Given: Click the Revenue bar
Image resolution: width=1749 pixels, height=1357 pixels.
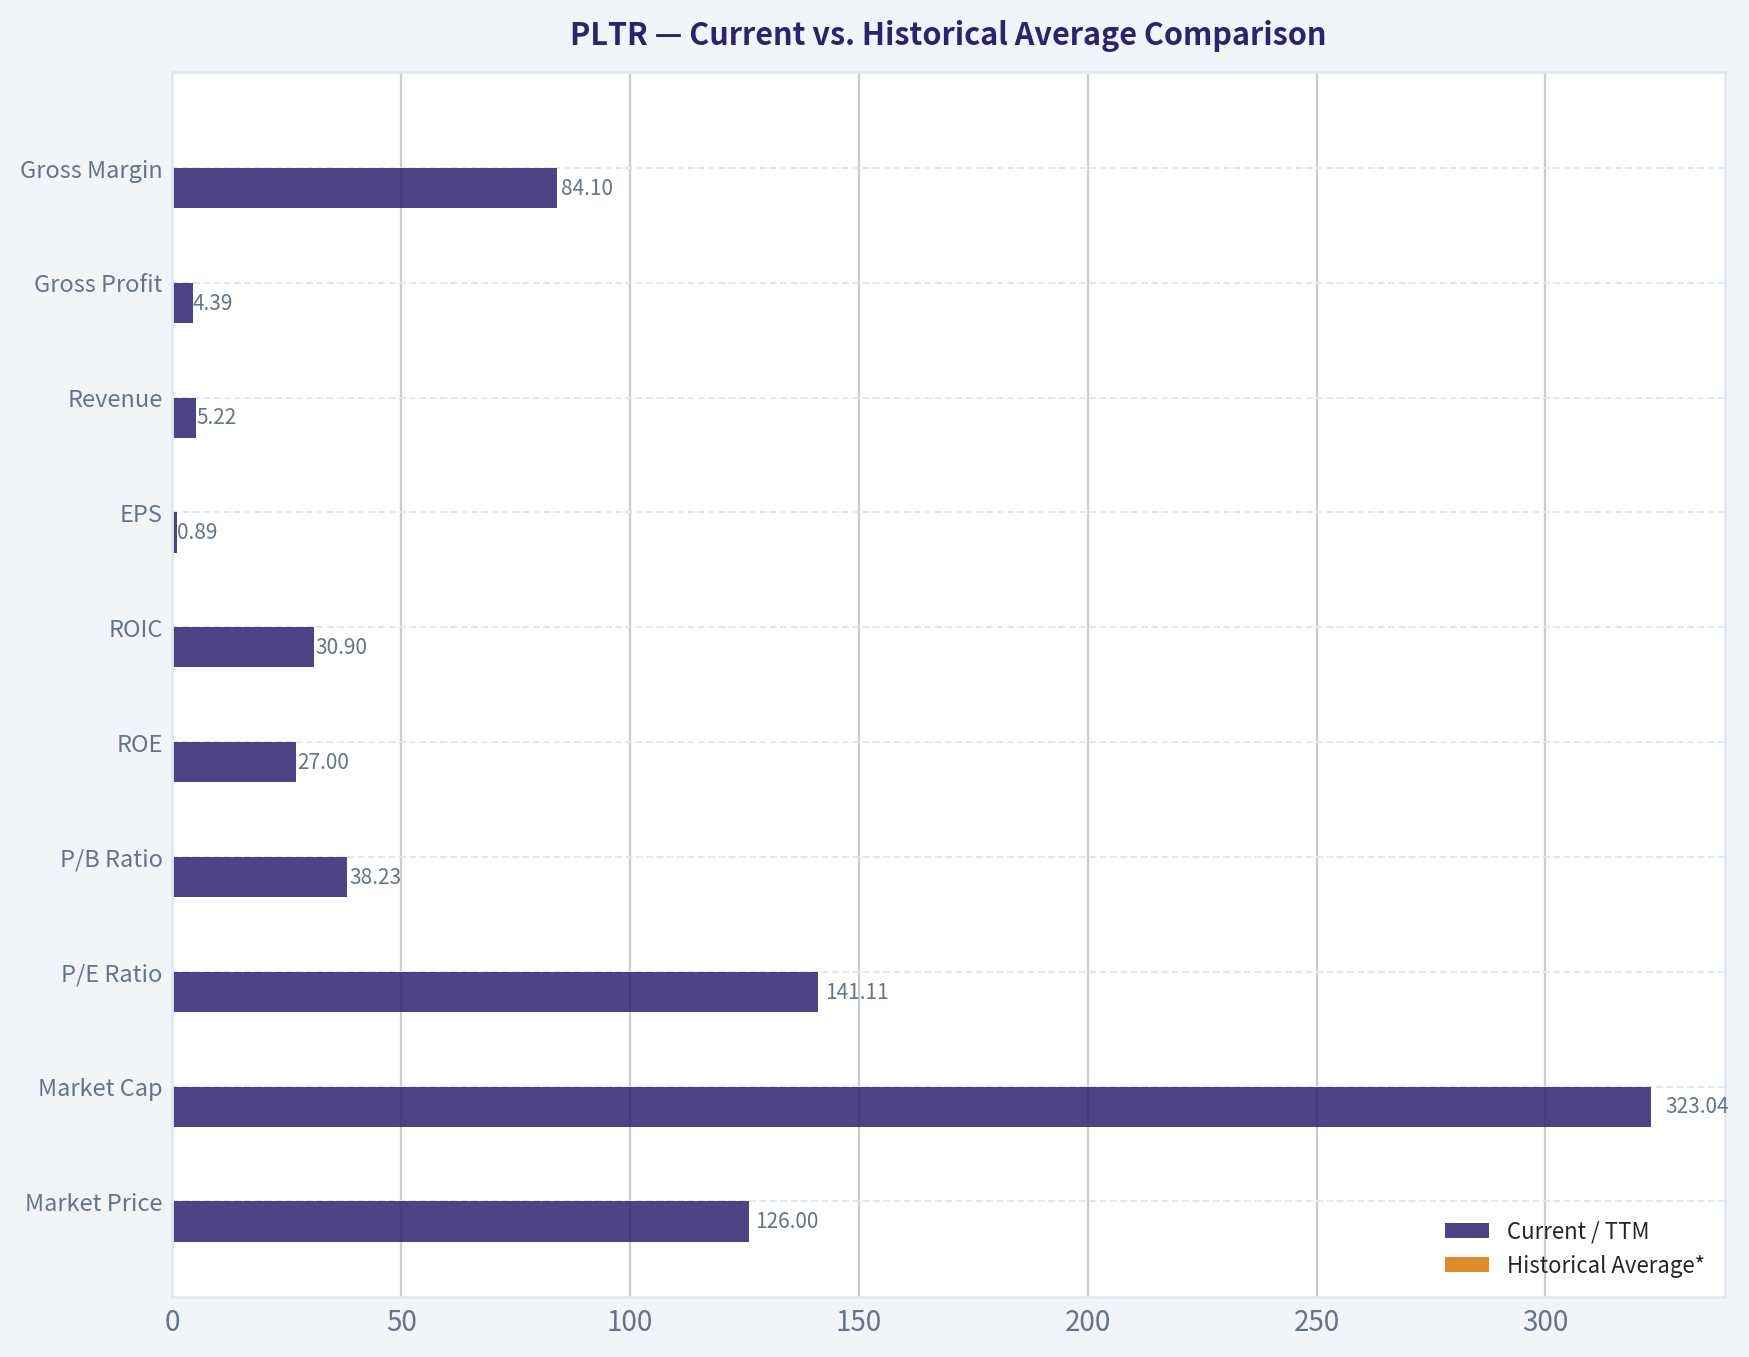Looking at the screenshot, I should point(185,418).
